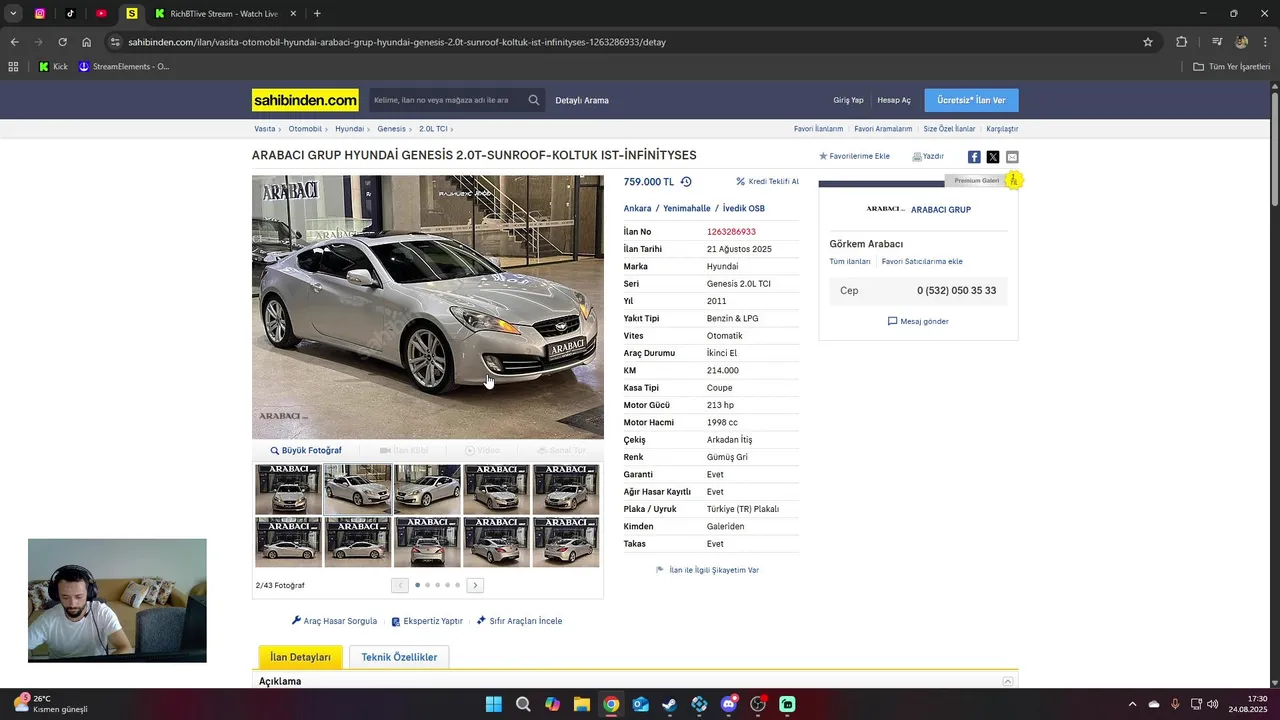The height and width of the screenshot is (720, 1280).
Task: Go to next thumbnail page arrow
Action: click(x=475, y=585)
